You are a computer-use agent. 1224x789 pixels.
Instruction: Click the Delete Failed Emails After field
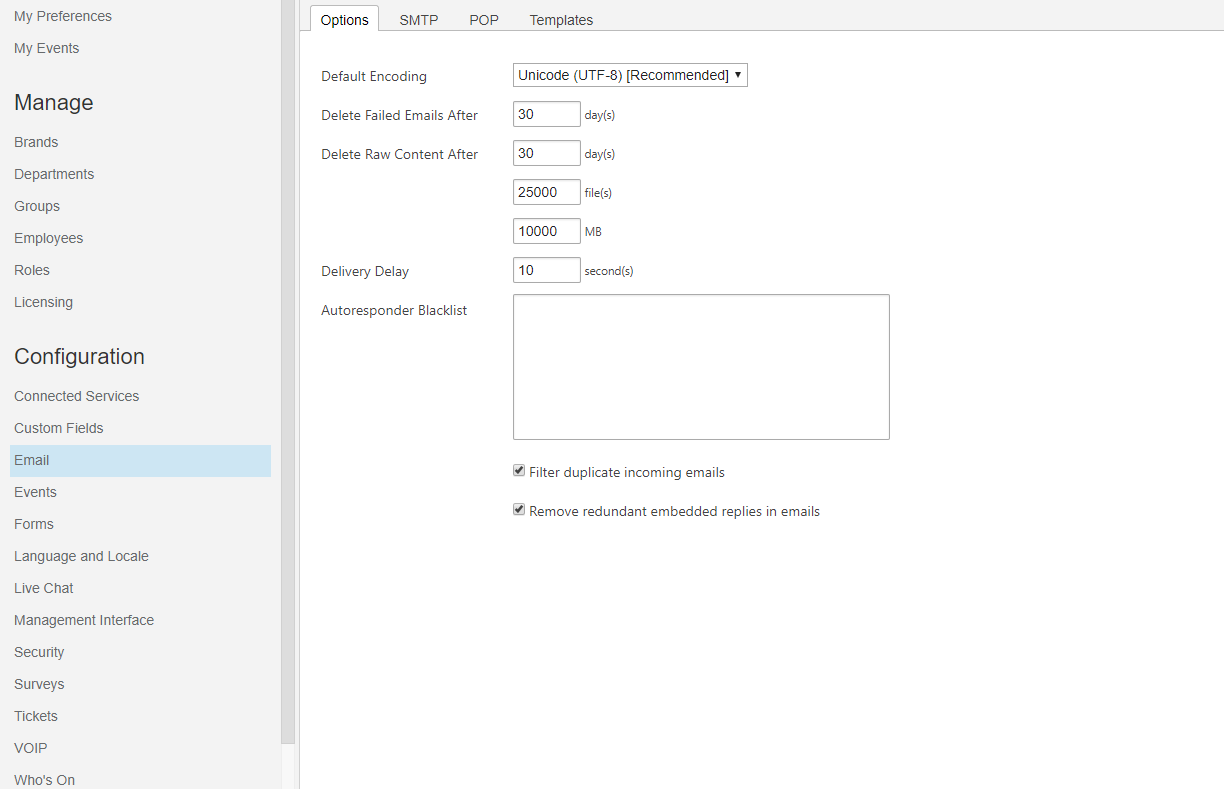pyautogui.click(x=546, y=114)
